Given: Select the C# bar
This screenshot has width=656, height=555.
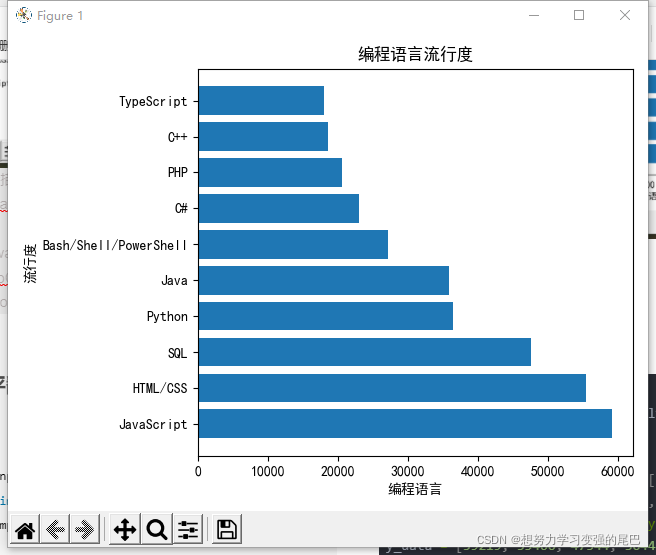Looking at the screenshot, I should tap(279, 208).
